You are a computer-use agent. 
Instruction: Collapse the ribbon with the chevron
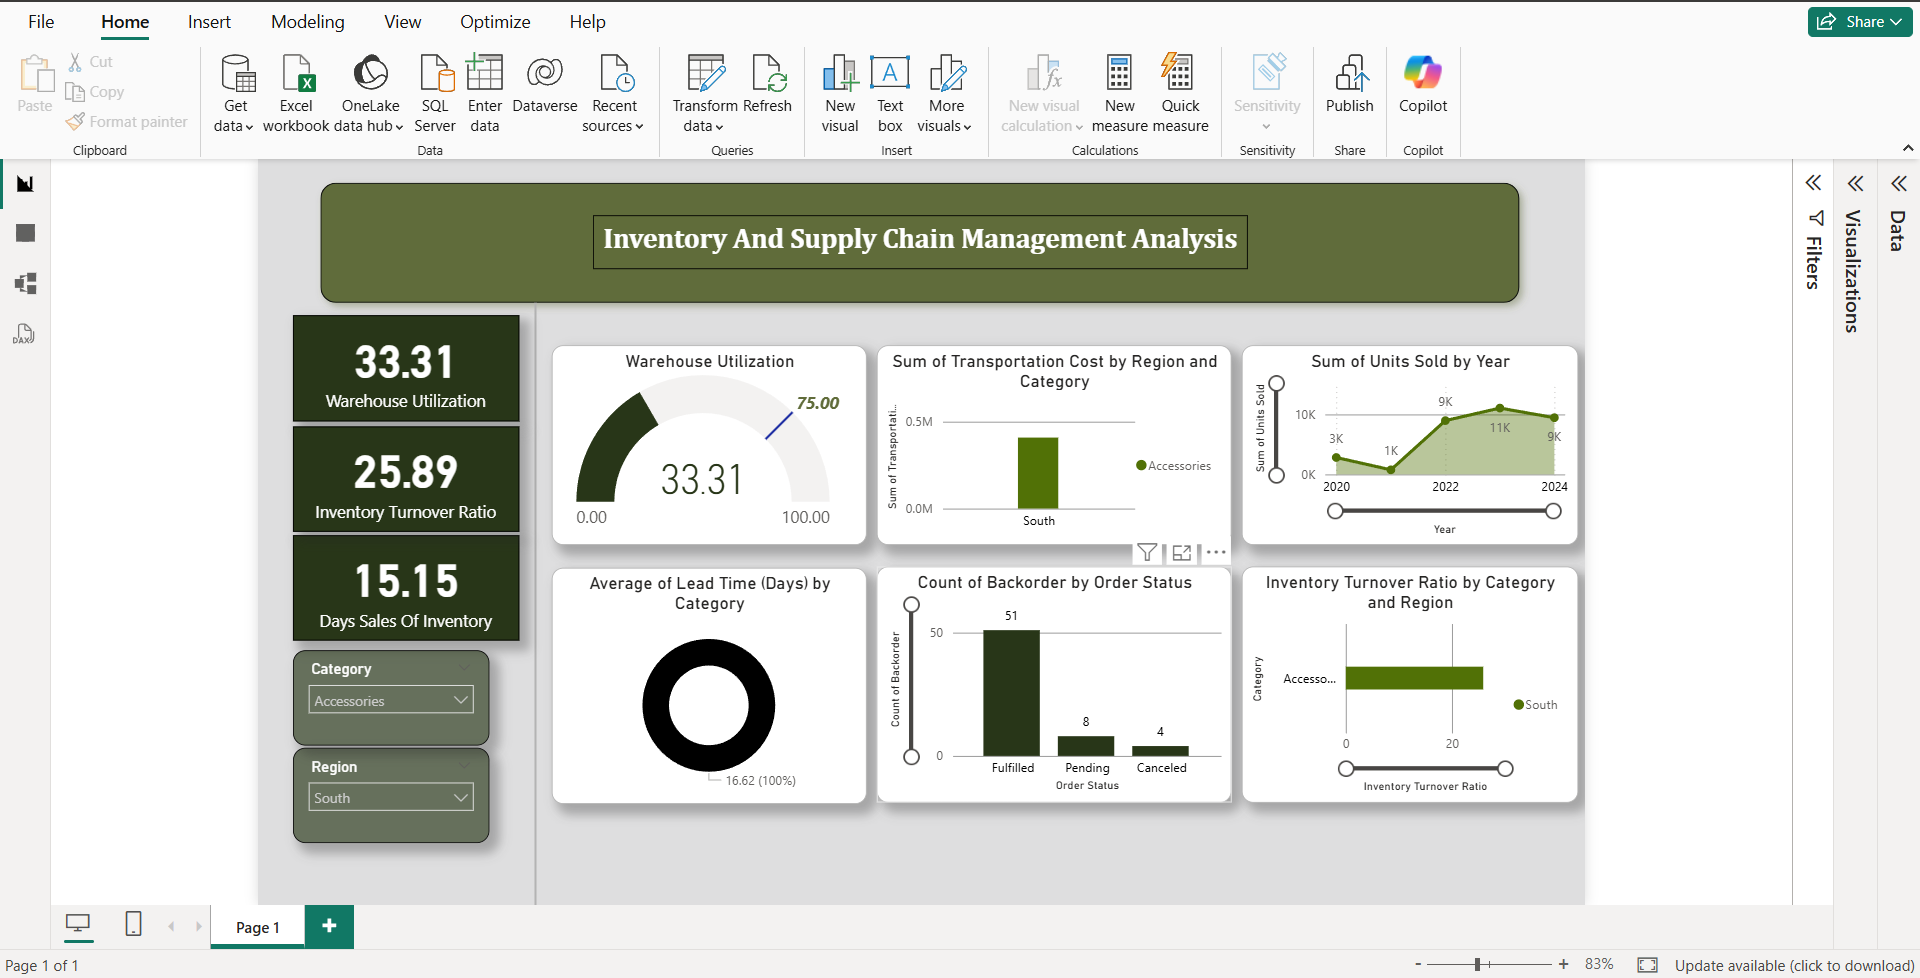[1908, 148]
